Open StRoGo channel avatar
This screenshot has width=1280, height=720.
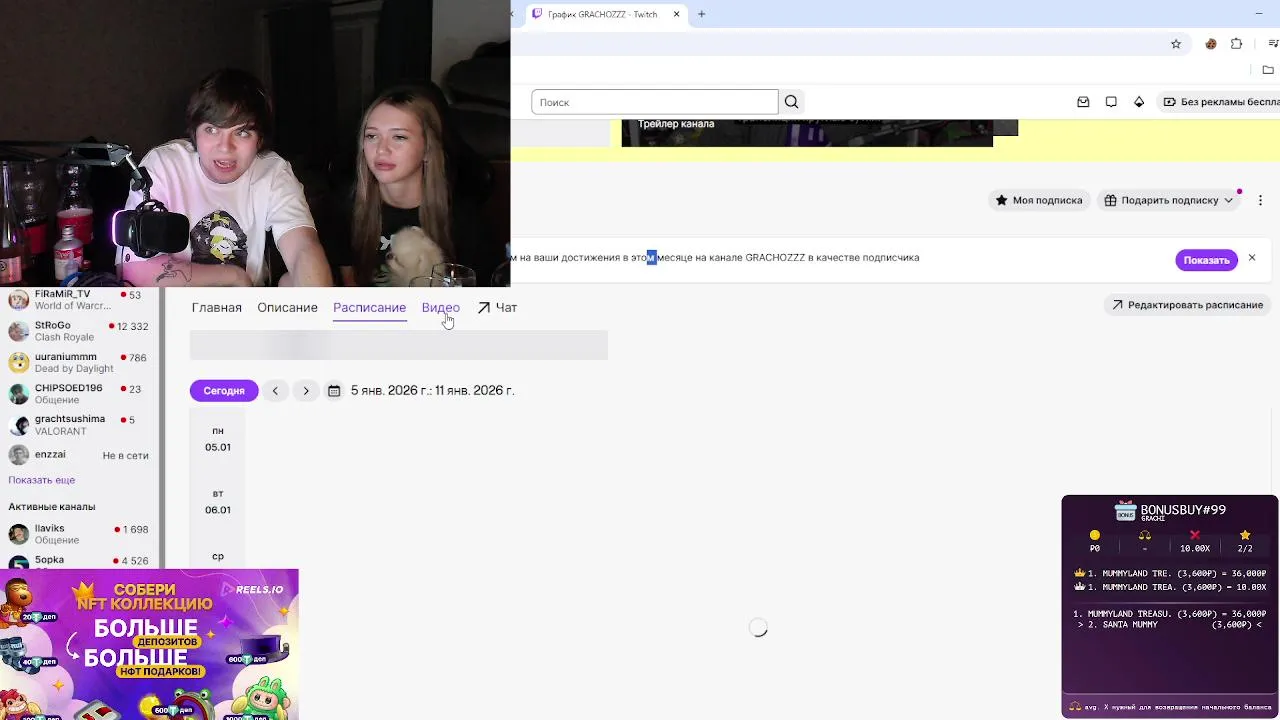click(x=18, y=331)
